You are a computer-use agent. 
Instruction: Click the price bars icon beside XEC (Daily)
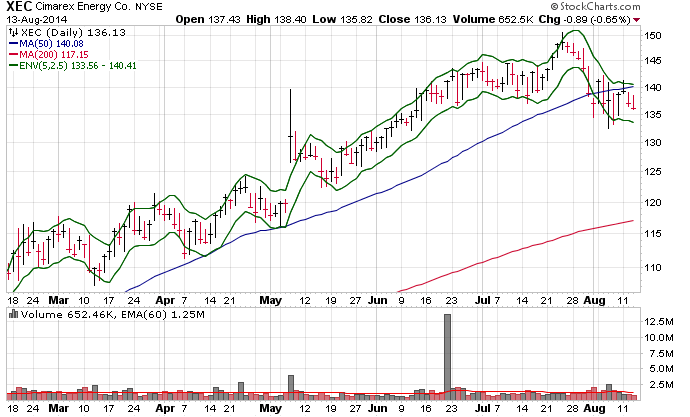coord(14,33)
